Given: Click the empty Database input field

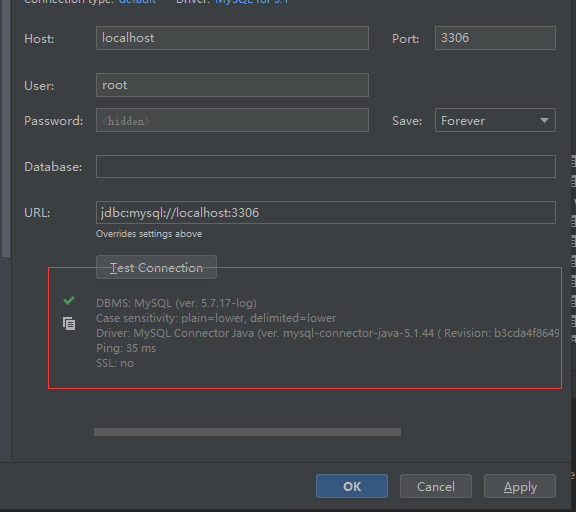Looking at the screenshot, I should coord(326,166).
